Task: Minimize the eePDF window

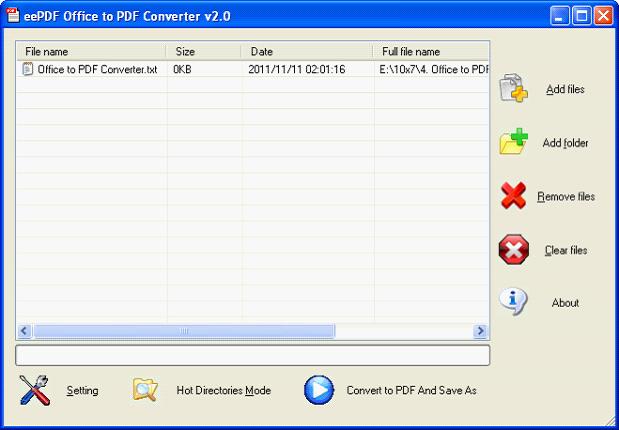Action: (x=559, y=16)
